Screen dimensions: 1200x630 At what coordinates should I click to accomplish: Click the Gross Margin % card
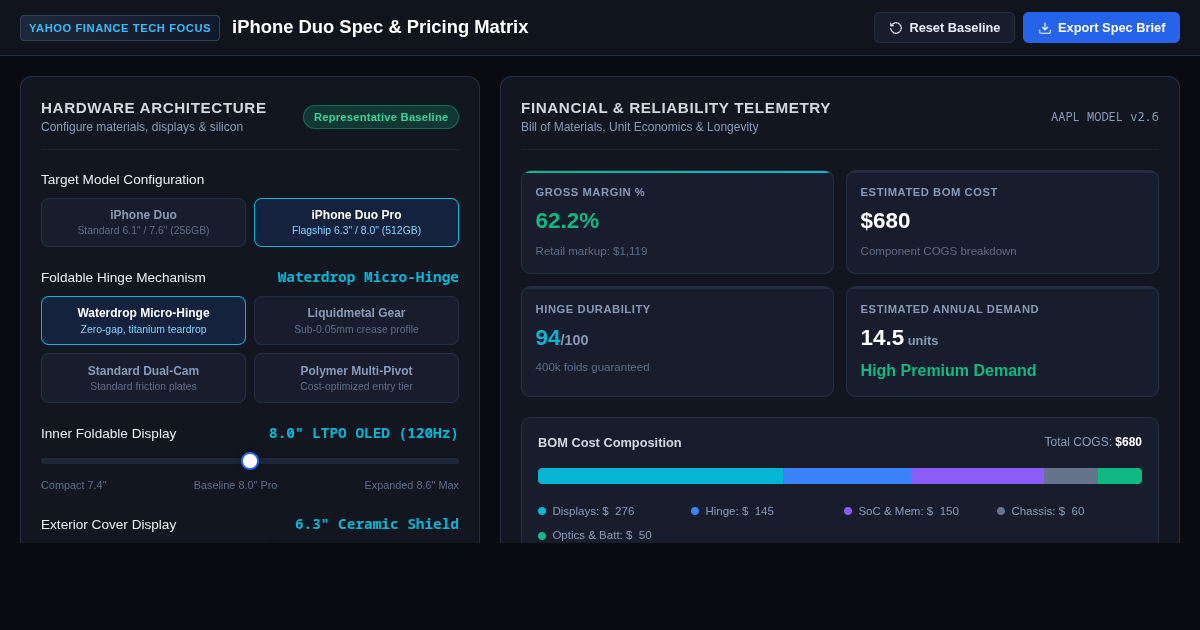[677, 222]
